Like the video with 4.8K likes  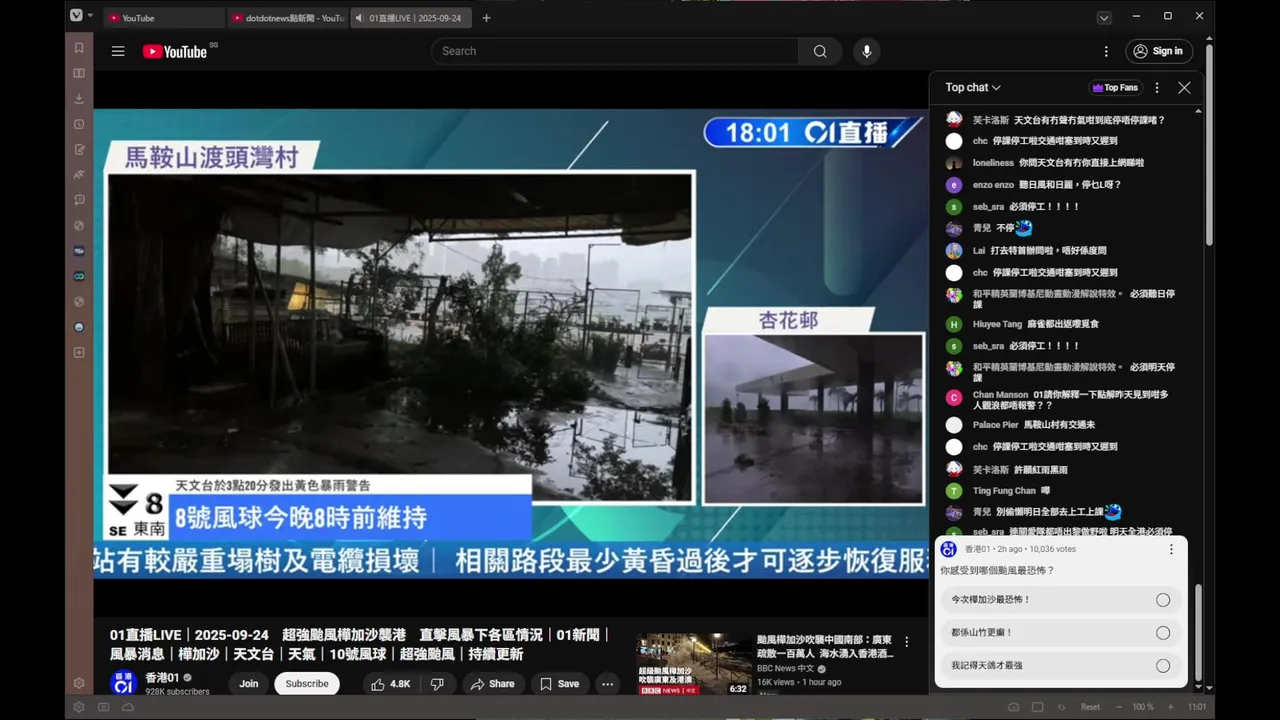[390, 684]
